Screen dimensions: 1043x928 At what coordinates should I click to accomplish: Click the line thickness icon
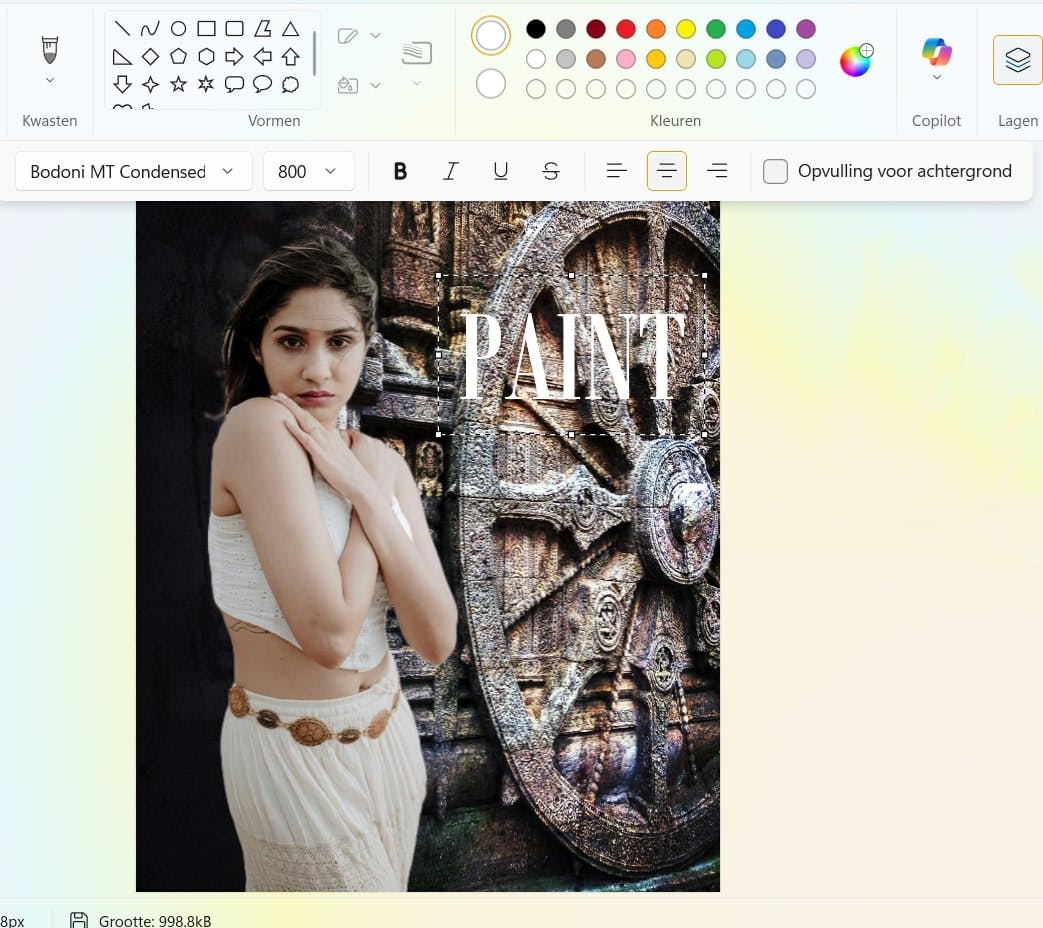pos(417,53)
